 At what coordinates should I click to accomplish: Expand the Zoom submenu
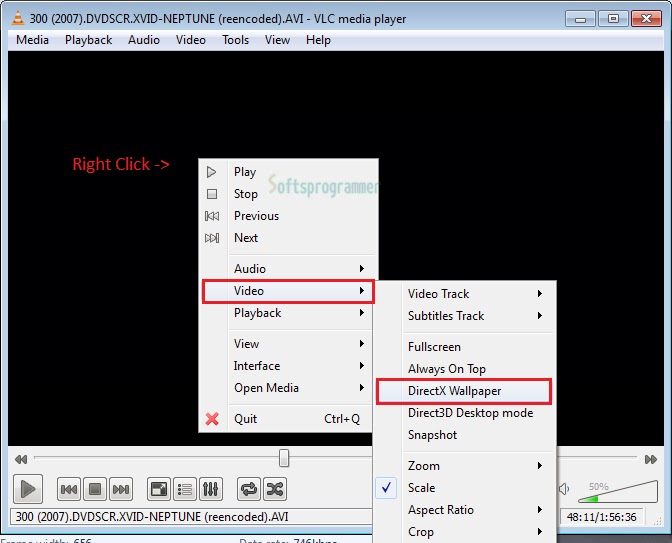coord(466,466)
